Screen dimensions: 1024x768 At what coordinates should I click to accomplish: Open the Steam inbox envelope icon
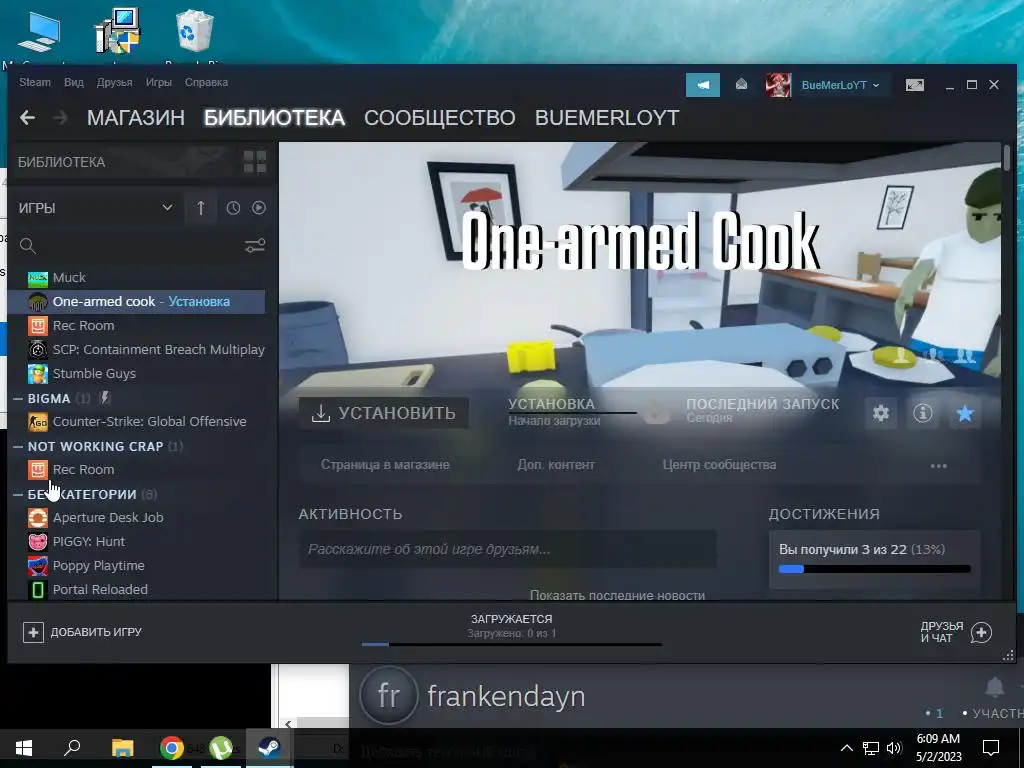click(741, 84)
